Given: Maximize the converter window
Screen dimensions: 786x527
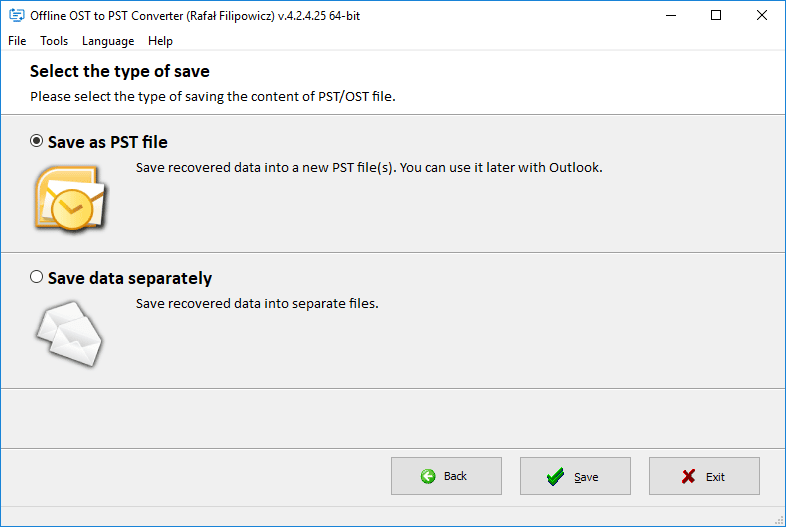Looking at the screenshot, I should click(716, 16).
